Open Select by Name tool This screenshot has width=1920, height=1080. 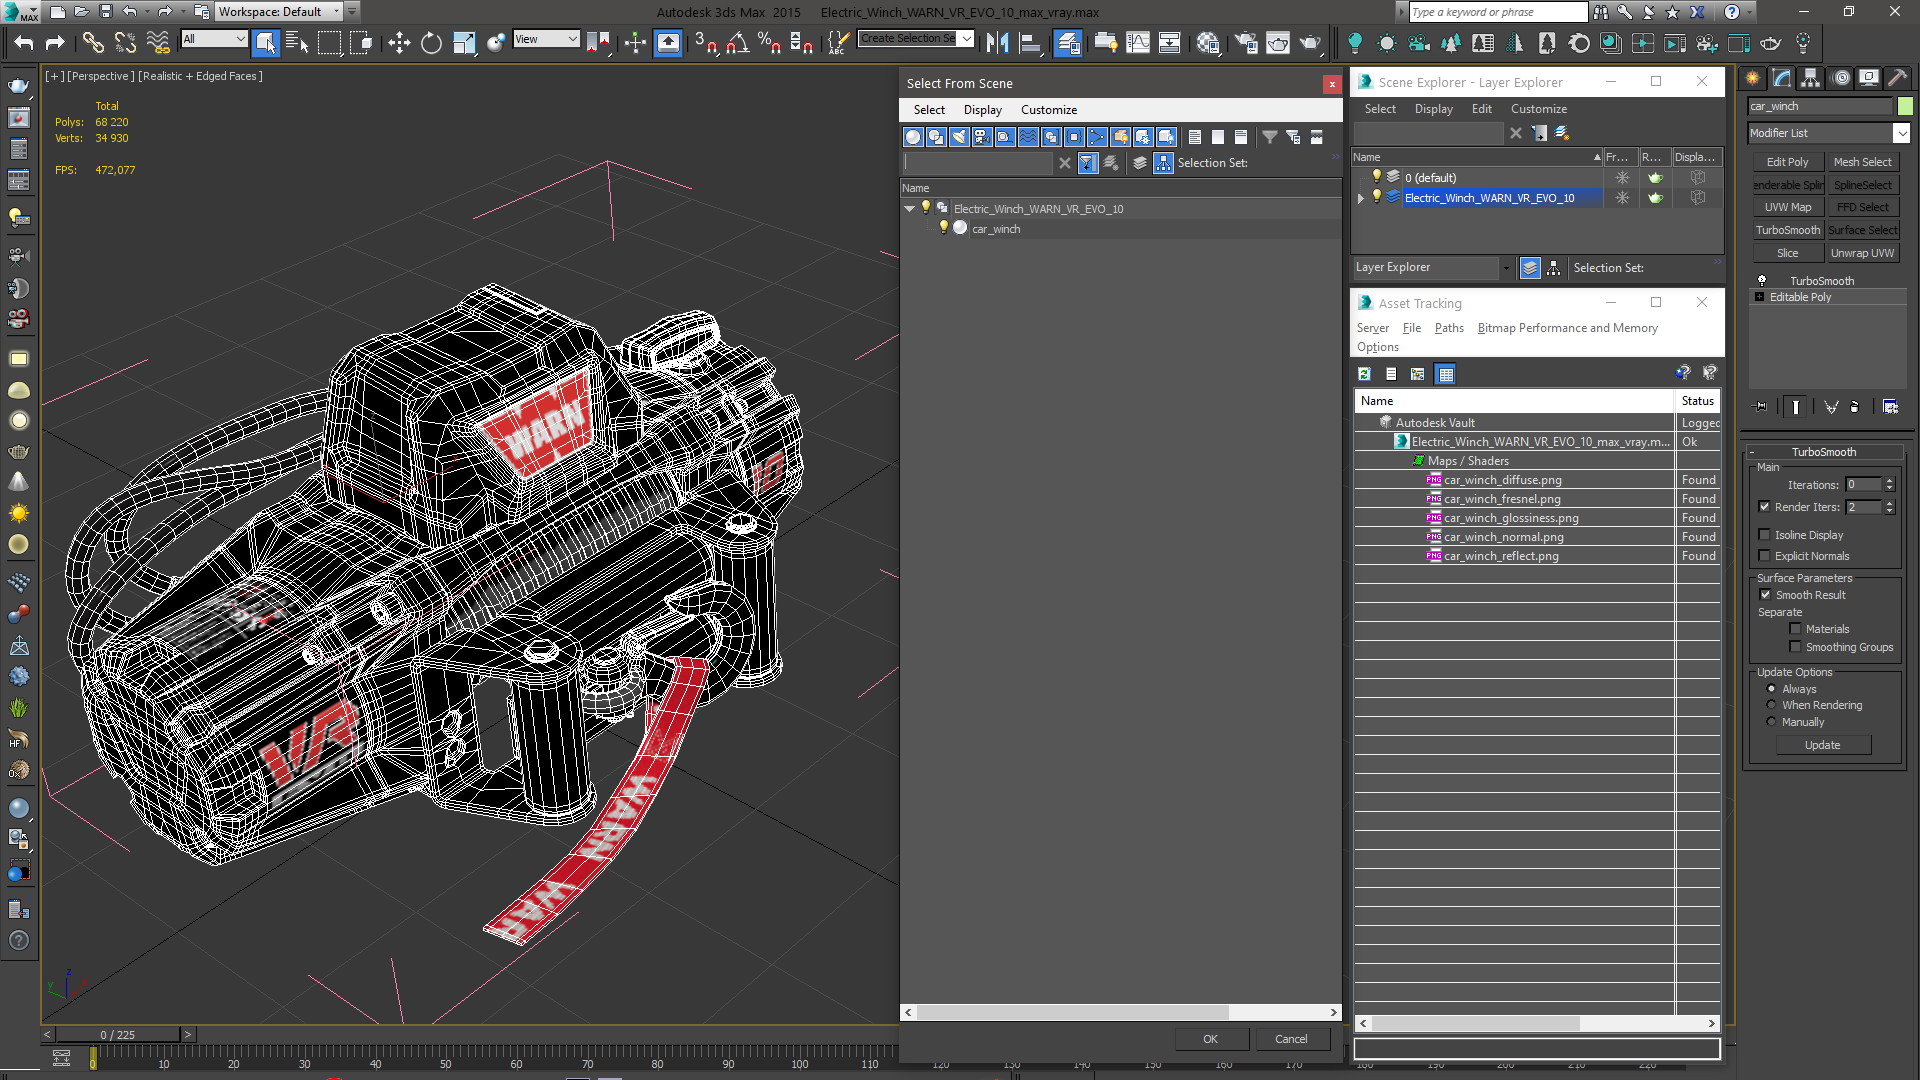297,42
